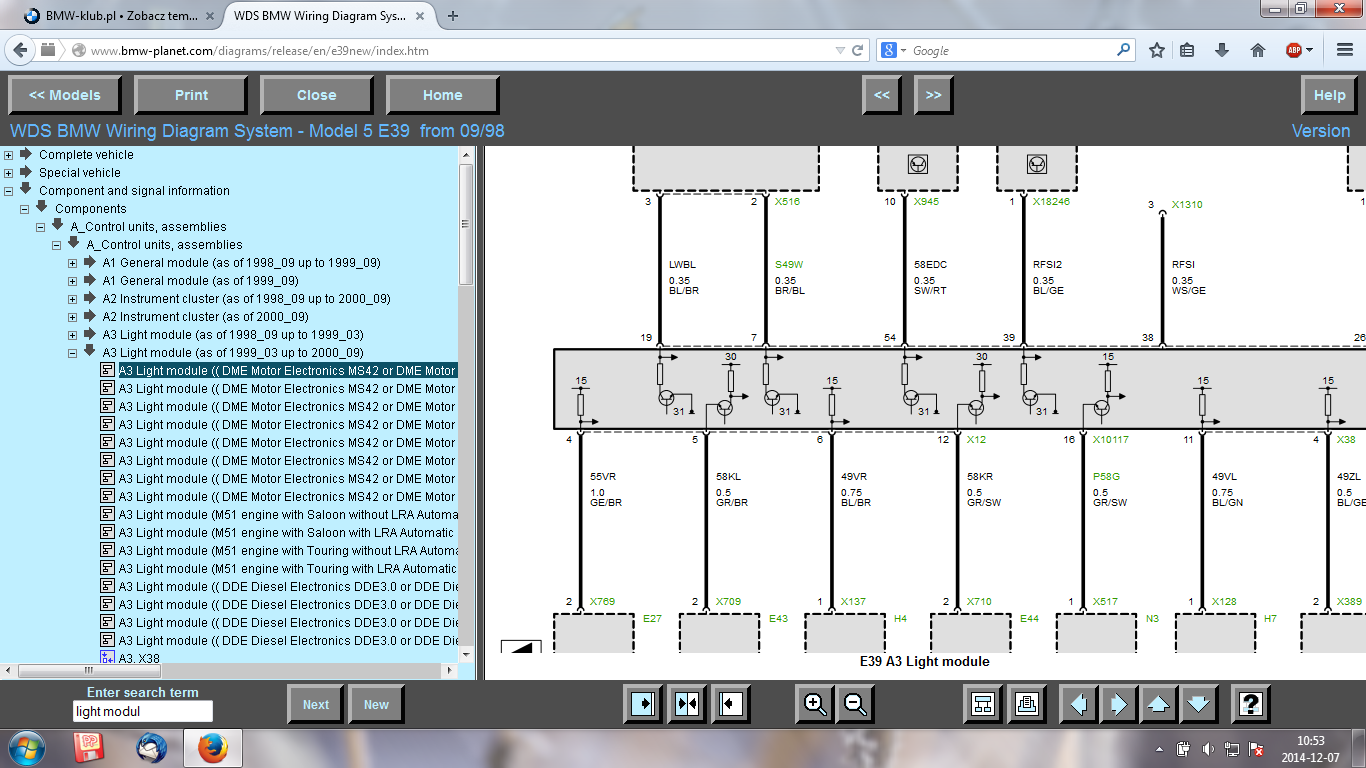Screen dimensions: 1366x768
Task: Open Thunderbird from the taskbar
Action: (151, 748)
